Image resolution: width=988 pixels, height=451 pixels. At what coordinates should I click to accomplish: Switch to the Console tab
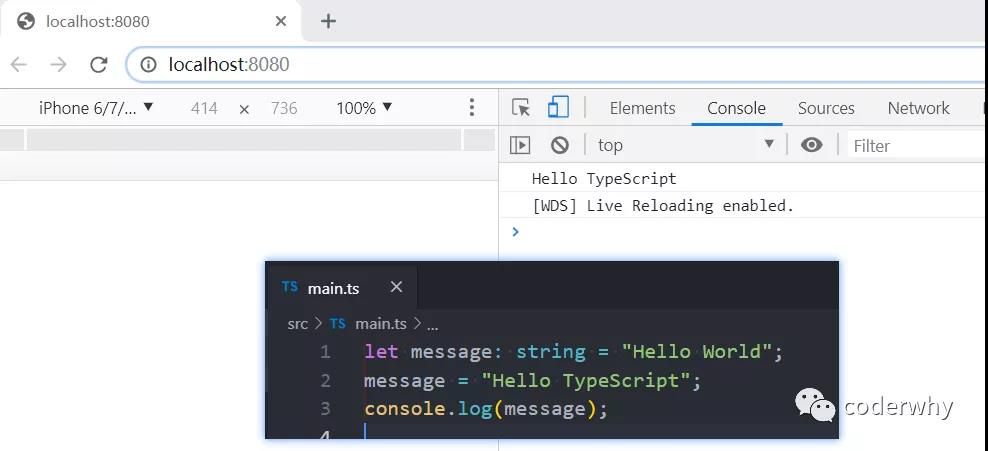(737, 108)
